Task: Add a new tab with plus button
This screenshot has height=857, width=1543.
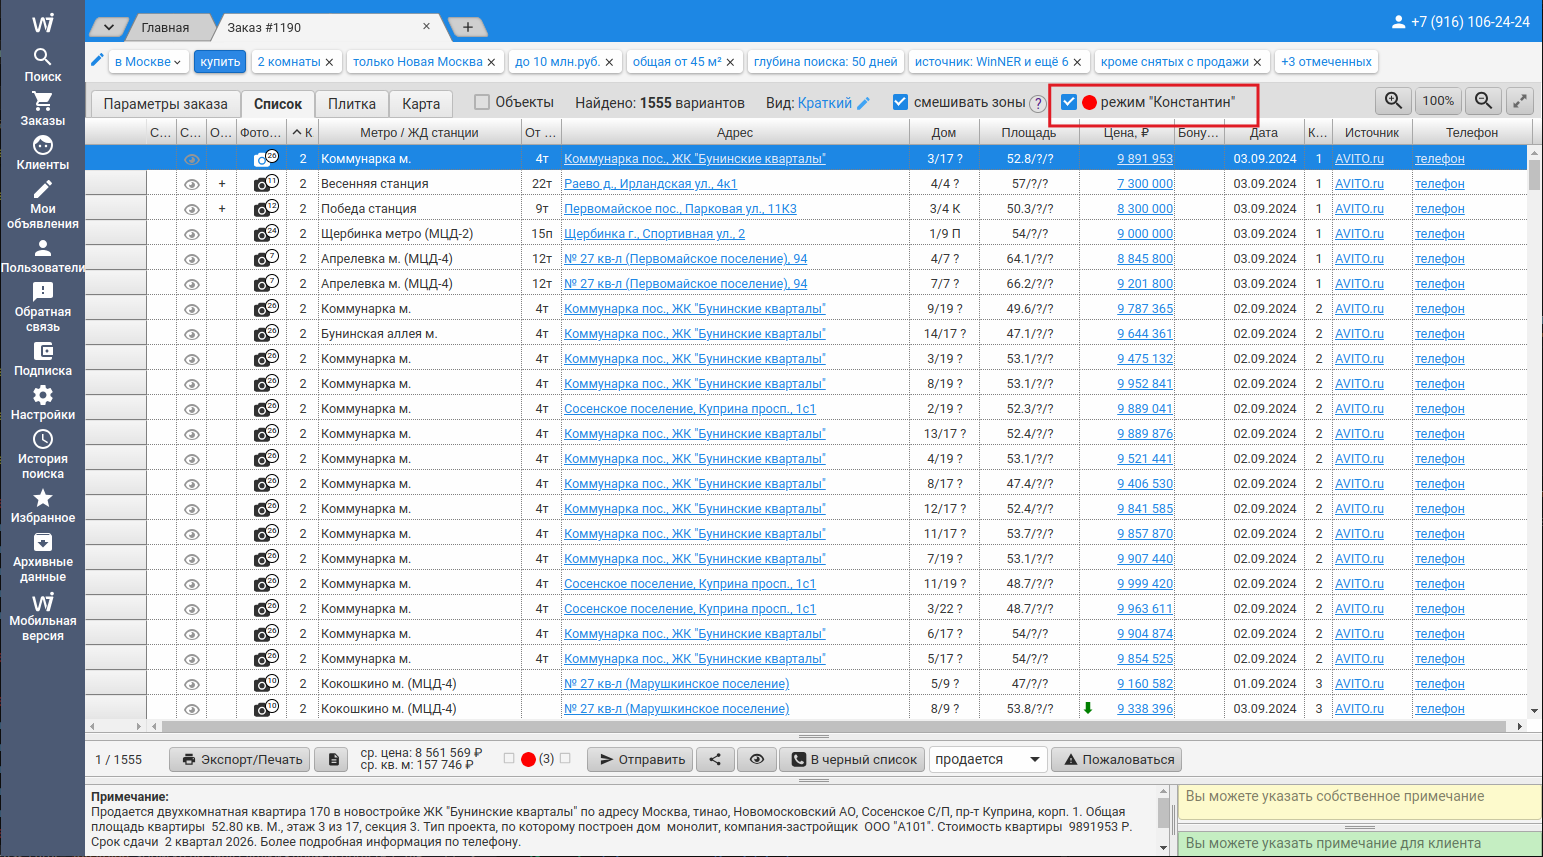Action: click(467, 27)
